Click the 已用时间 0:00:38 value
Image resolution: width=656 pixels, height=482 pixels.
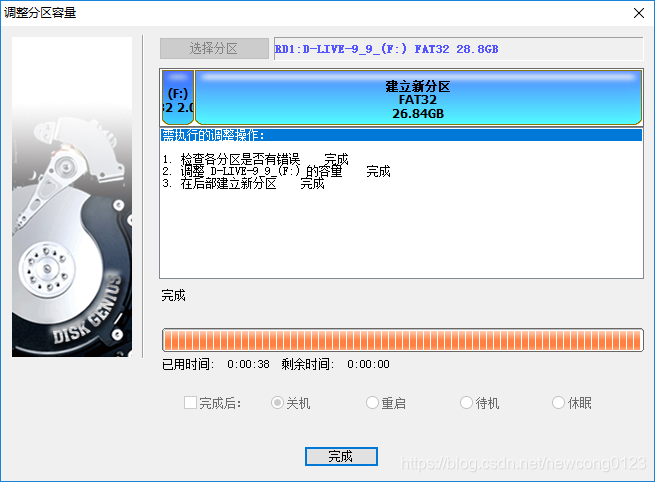pyautogui.click(x=249, y=364)
